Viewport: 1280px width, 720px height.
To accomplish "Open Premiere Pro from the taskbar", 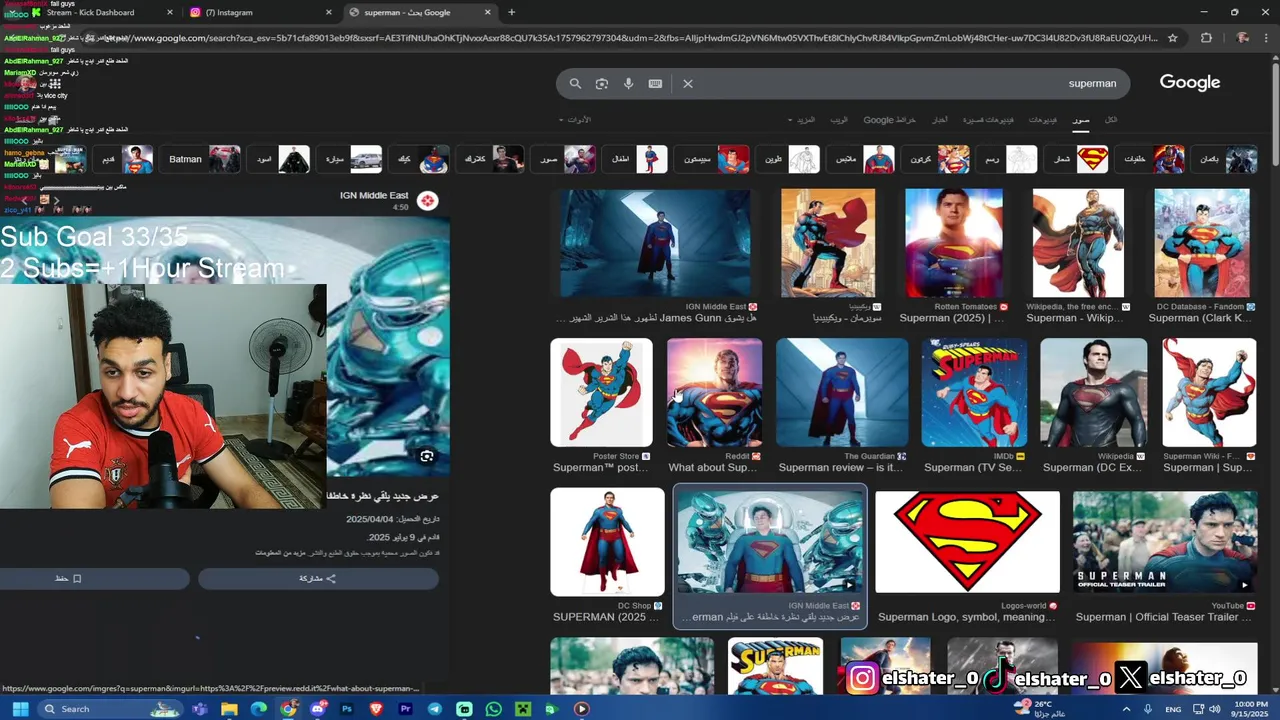I will [406, 709].
